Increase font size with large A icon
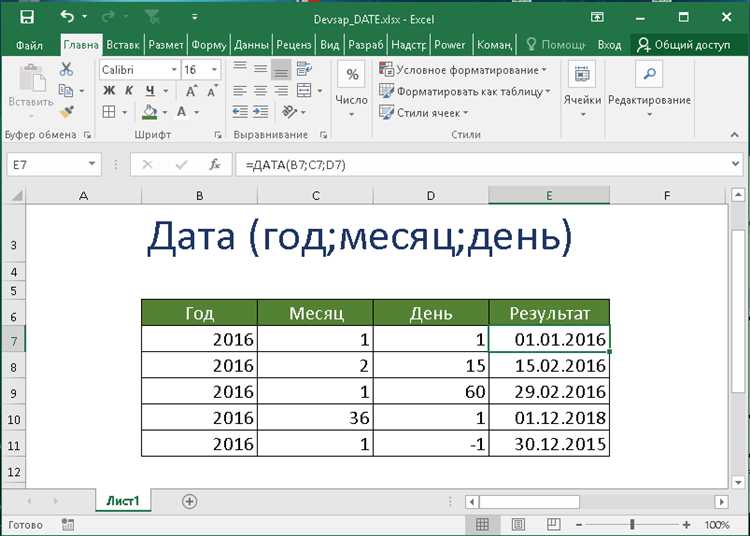Screen dimensions: 750x536 190,91
